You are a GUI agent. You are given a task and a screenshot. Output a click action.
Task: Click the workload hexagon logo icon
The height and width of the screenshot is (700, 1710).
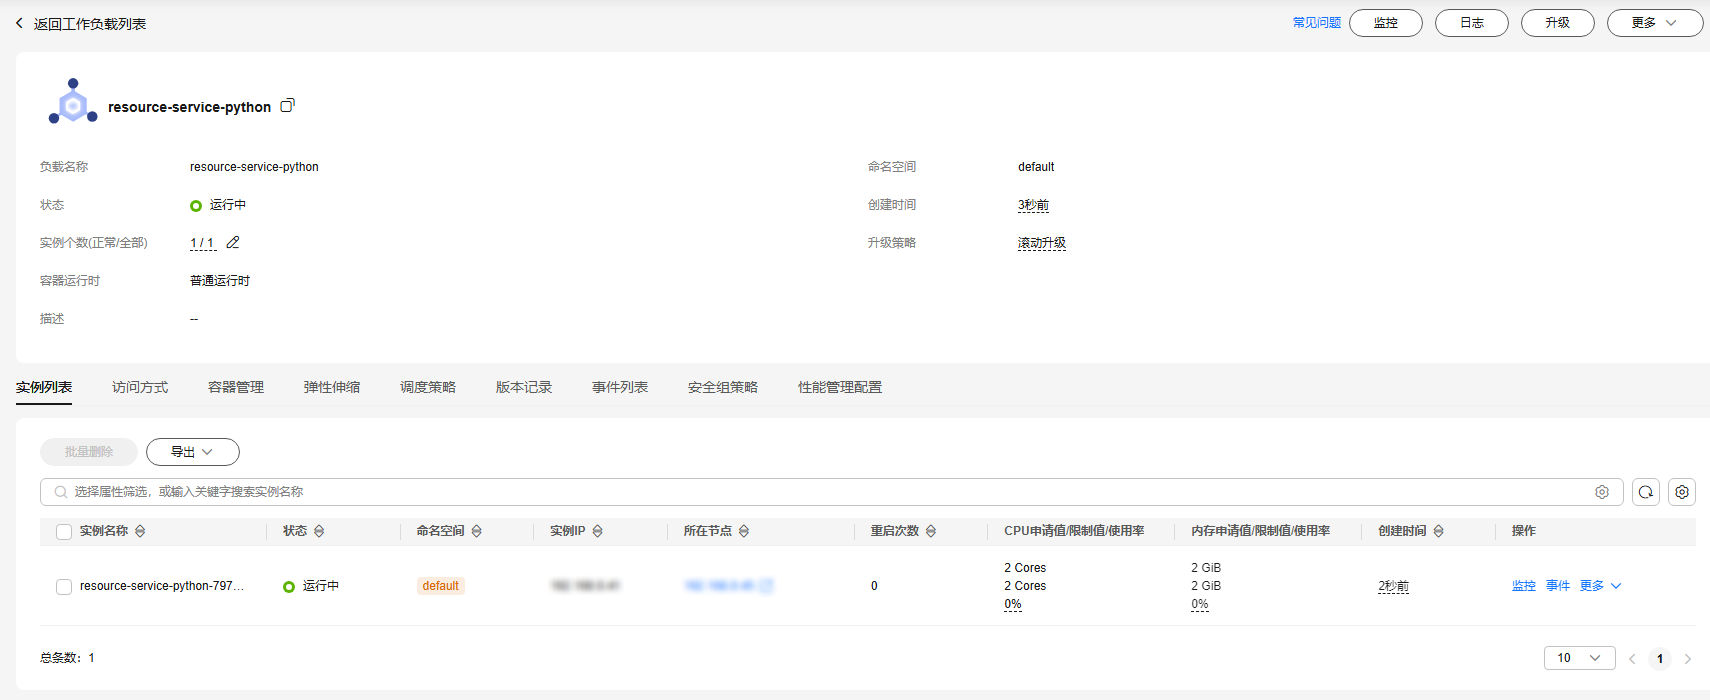click(x=73, y=102)
